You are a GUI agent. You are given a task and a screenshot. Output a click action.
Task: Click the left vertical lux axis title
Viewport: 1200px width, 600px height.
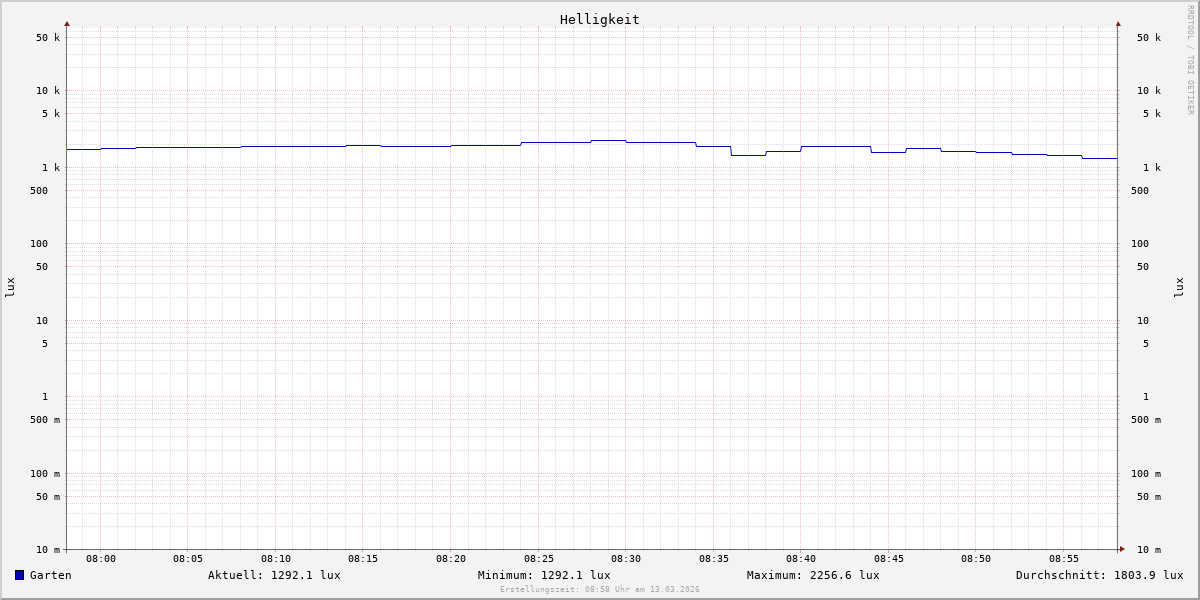point(10,287)
